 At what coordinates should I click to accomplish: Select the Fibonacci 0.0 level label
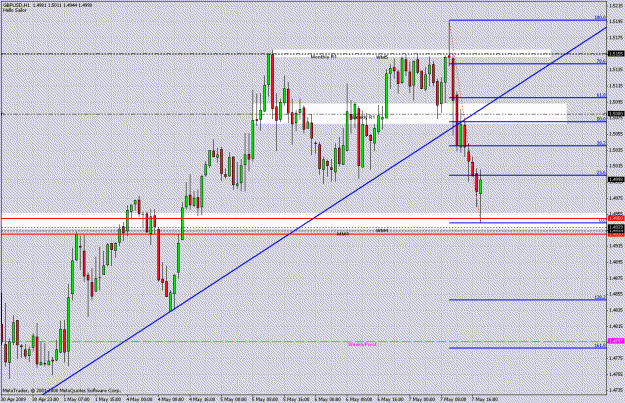click(x=603, y=220)
